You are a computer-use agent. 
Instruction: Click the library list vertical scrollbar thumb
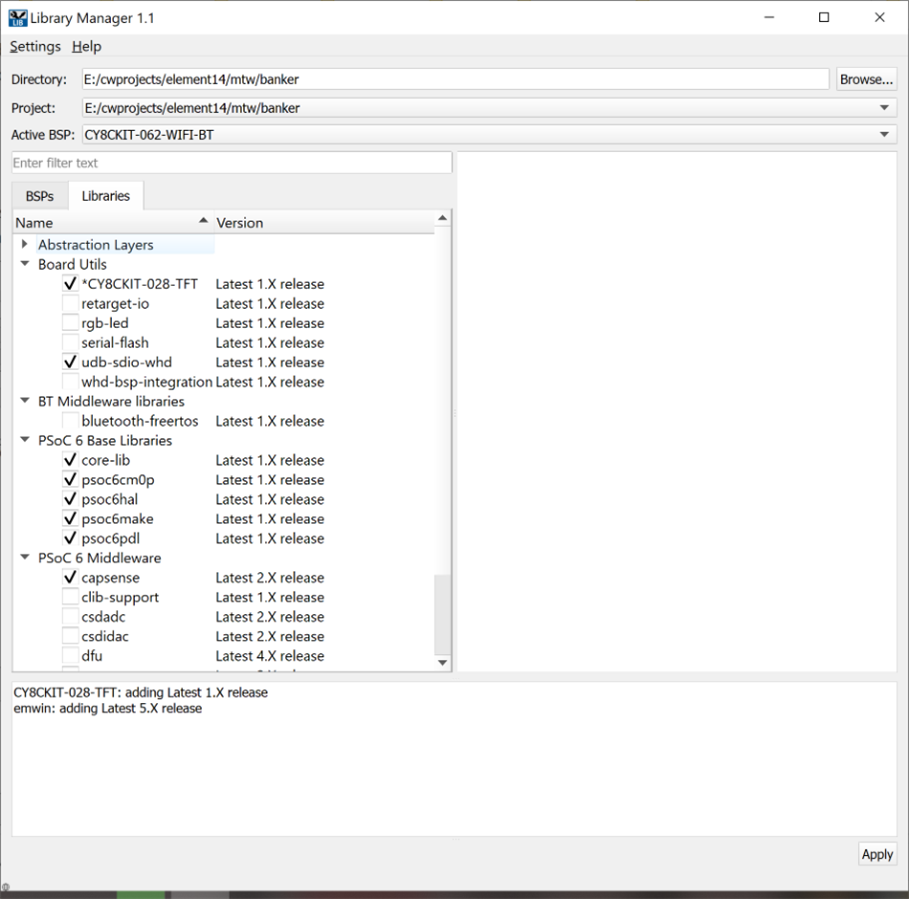[x=442, y=614]
